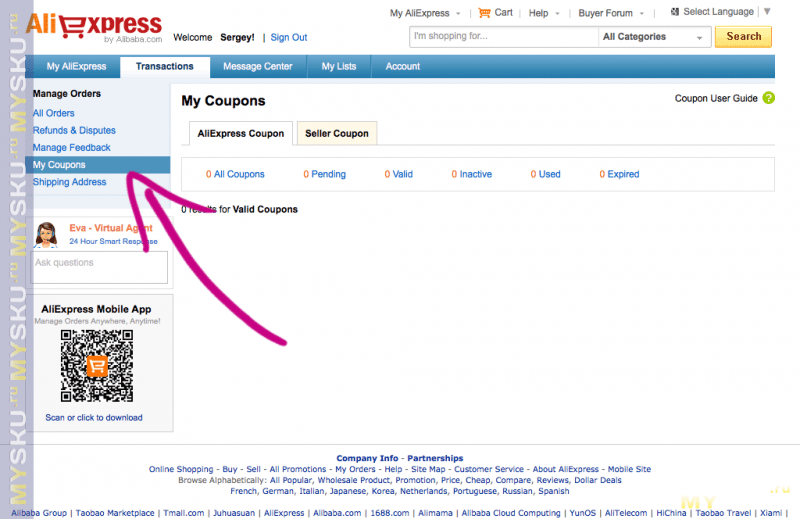Open Refunds & Disputes link
Viewport: 800px width, 519px height.
74,130
